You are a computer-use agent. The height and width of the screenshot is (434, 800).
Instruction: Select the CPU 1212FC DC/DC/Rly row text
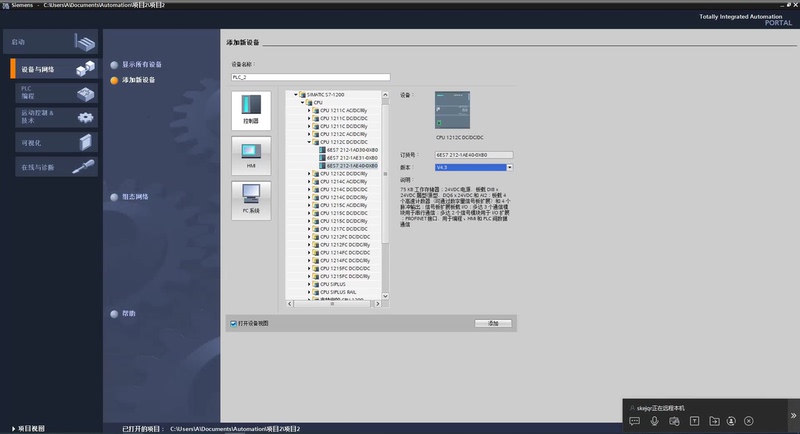click(345, 245)
